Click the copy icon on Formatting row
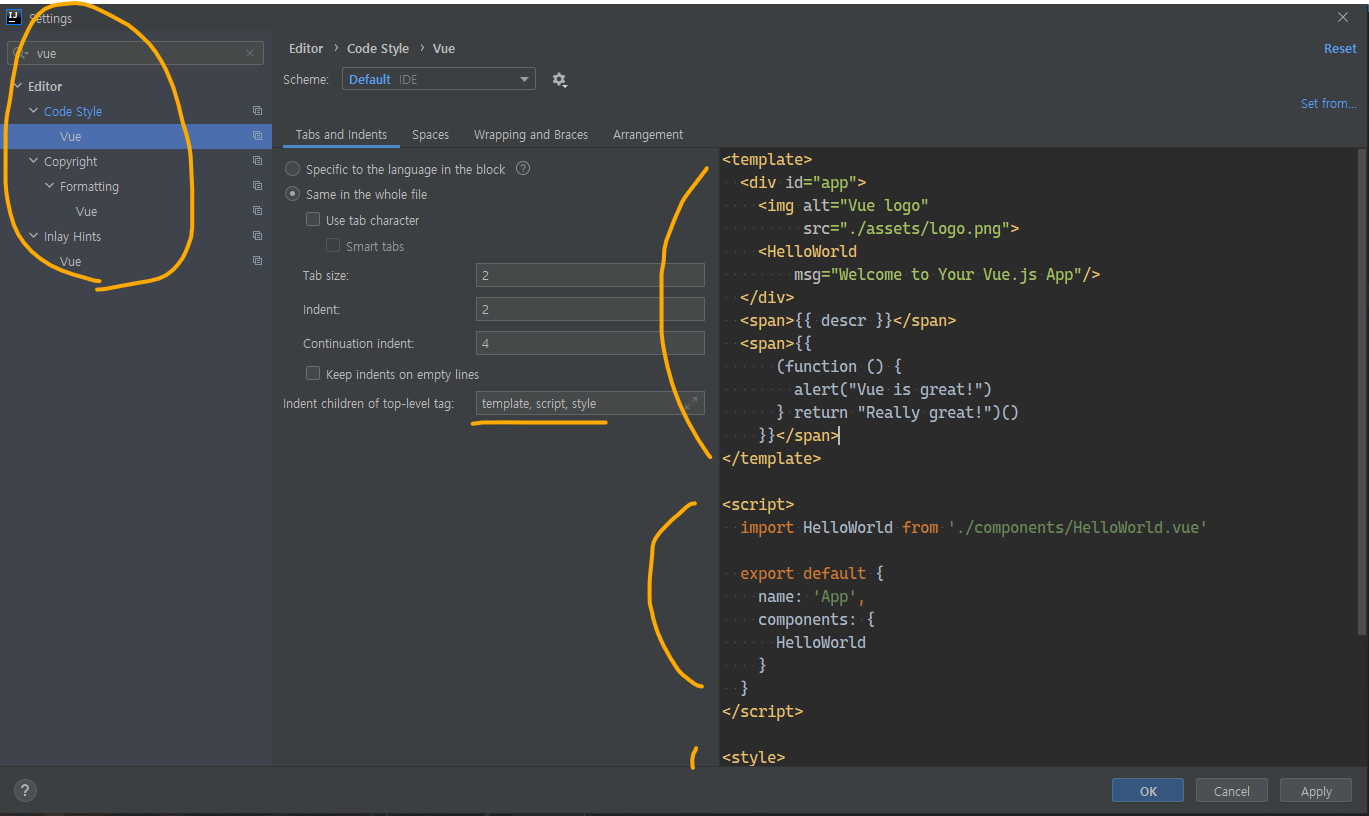 (257, 186)
